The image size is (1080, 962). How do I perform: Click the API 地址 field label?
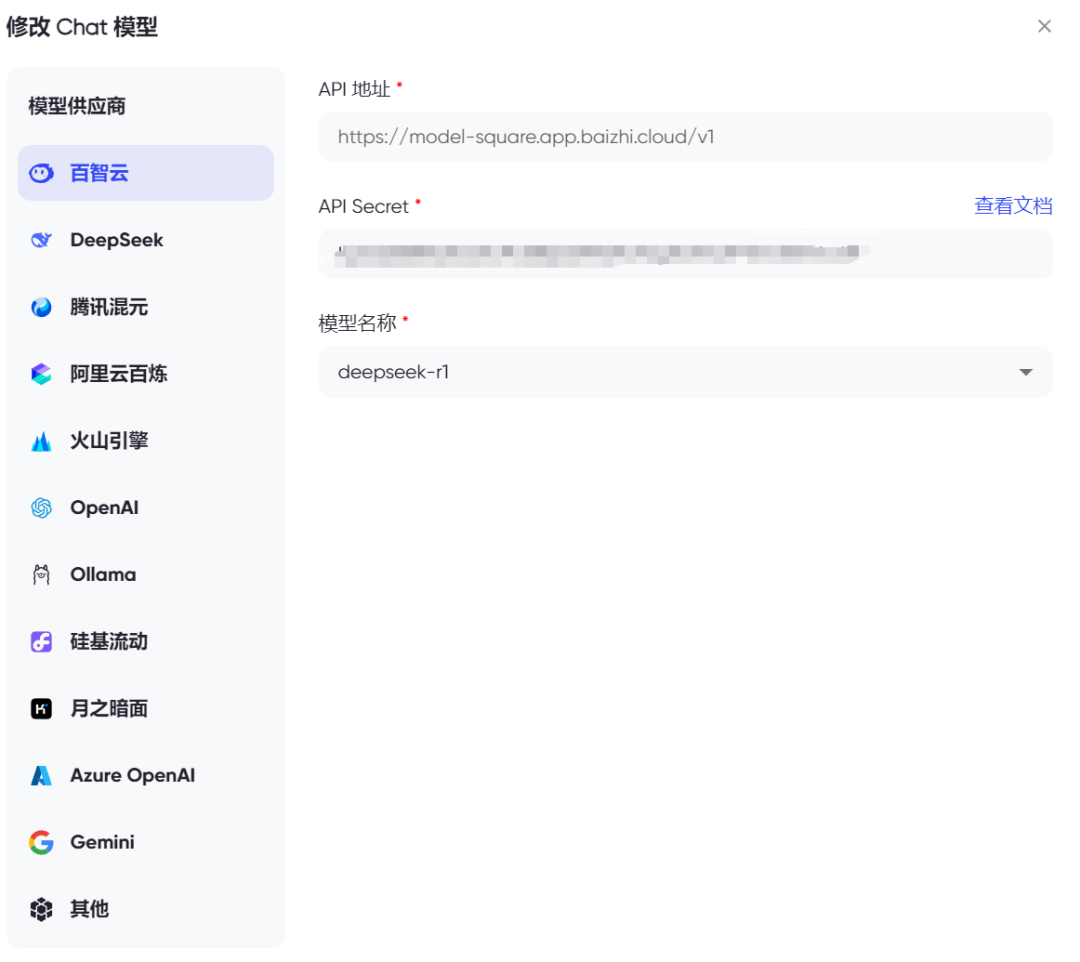point(354,90)
